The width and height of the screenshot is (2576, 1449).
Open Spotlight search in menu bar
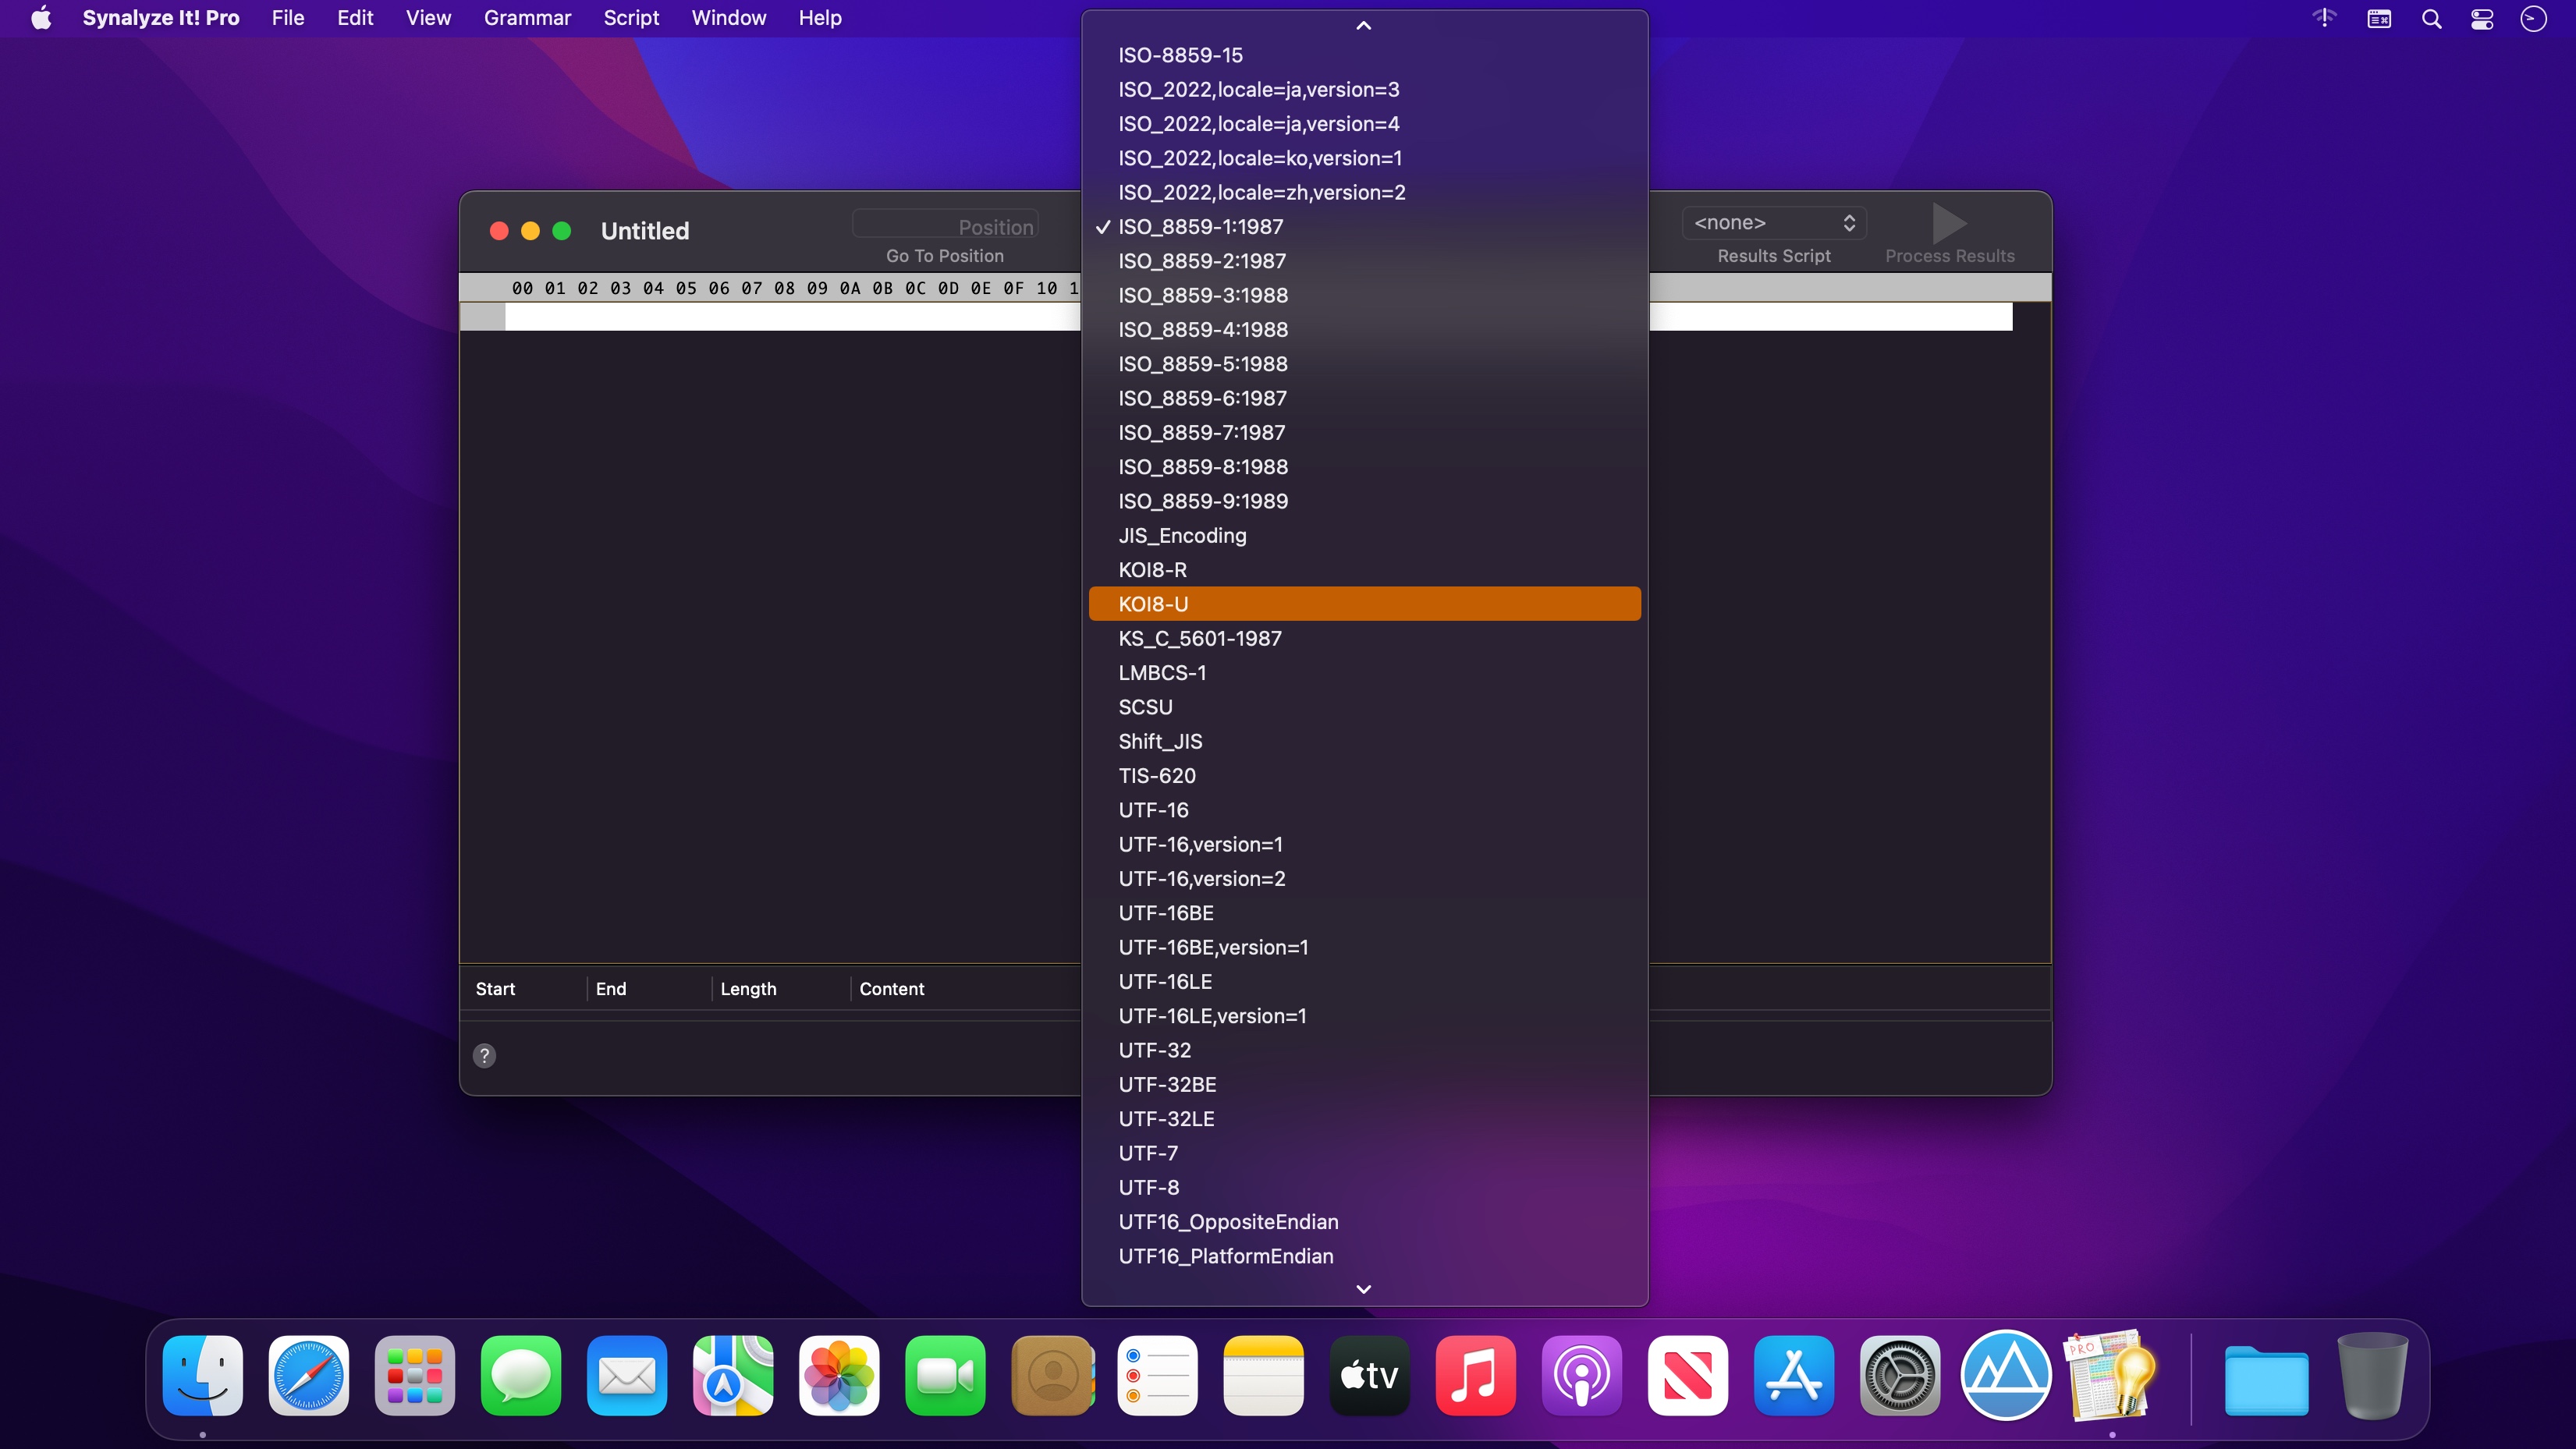tap(2432, 19)
